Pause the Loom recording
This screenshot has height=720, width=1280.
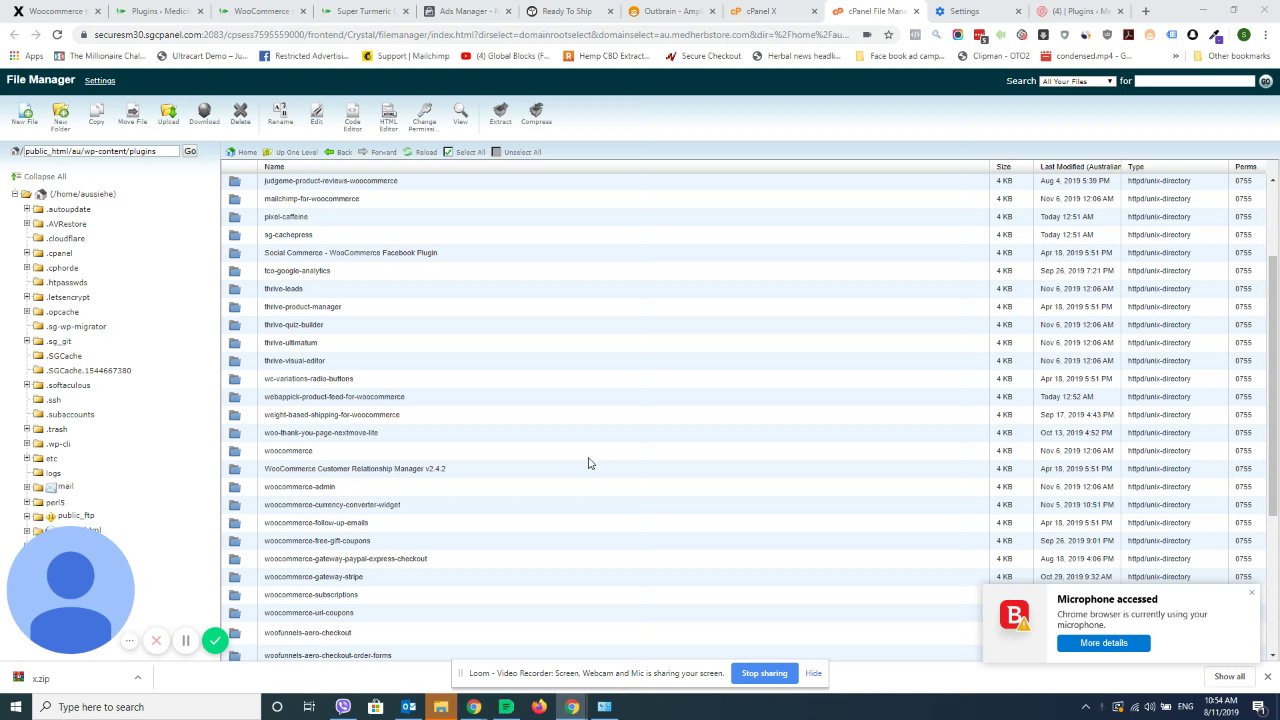click(185, 641)
